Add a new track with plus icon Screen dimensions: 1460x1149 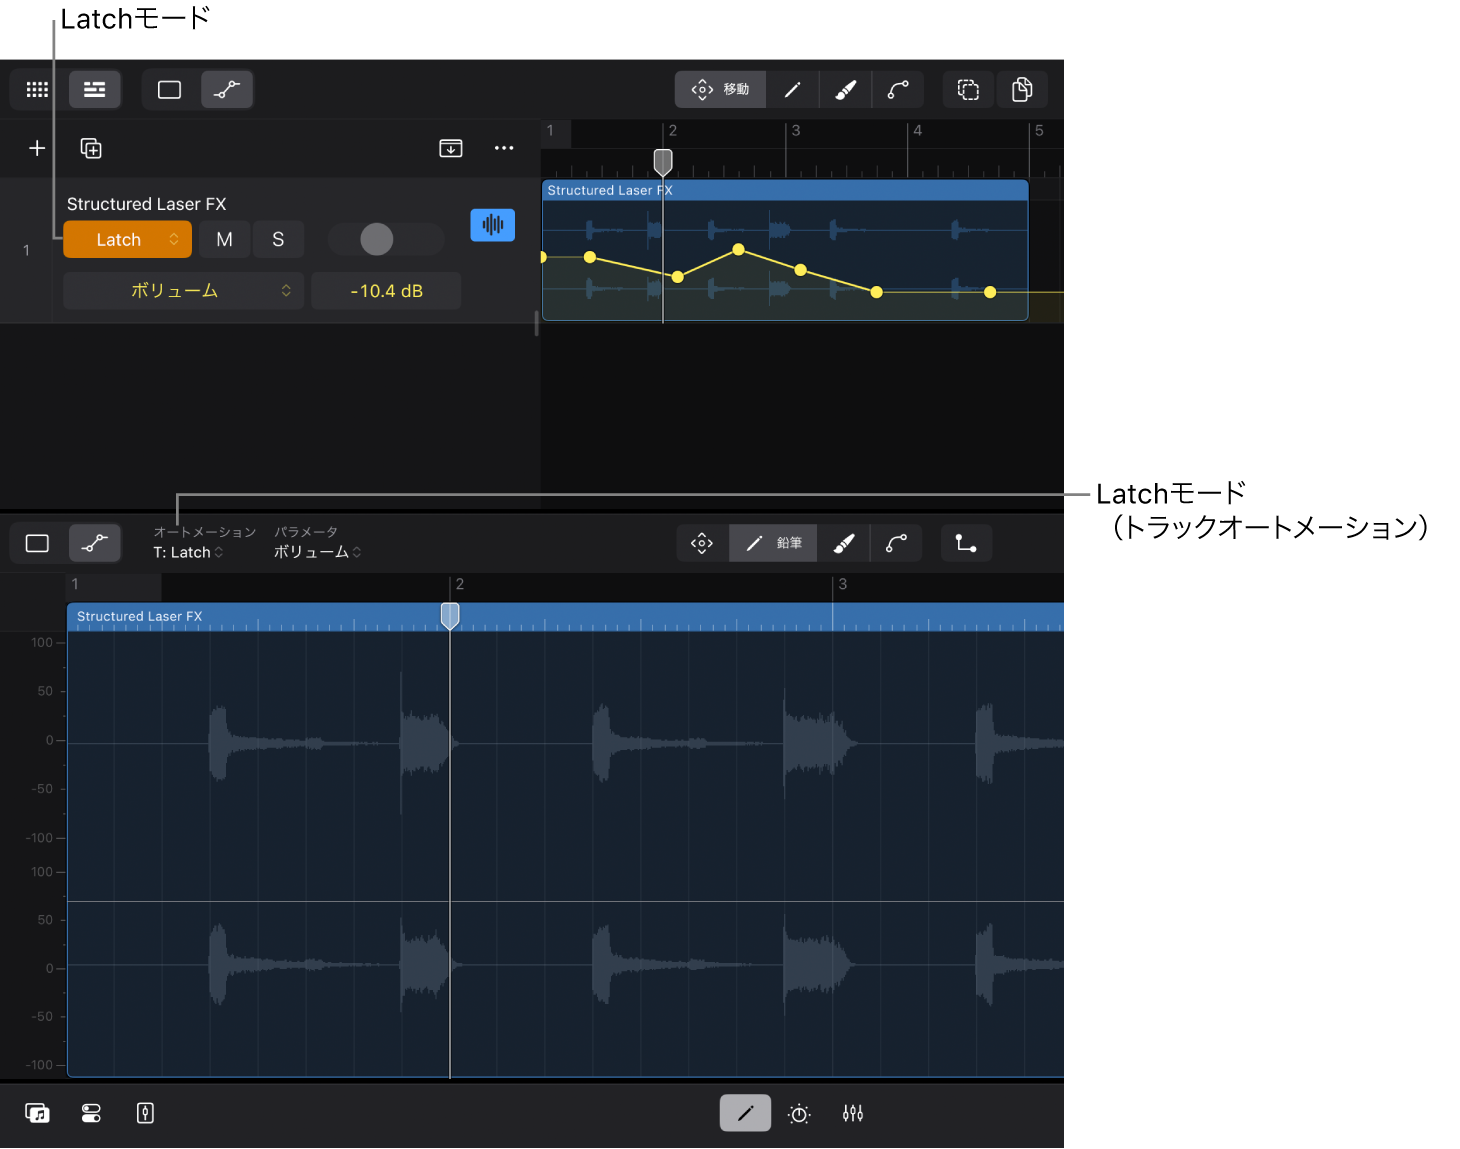[x=37, y=149]
